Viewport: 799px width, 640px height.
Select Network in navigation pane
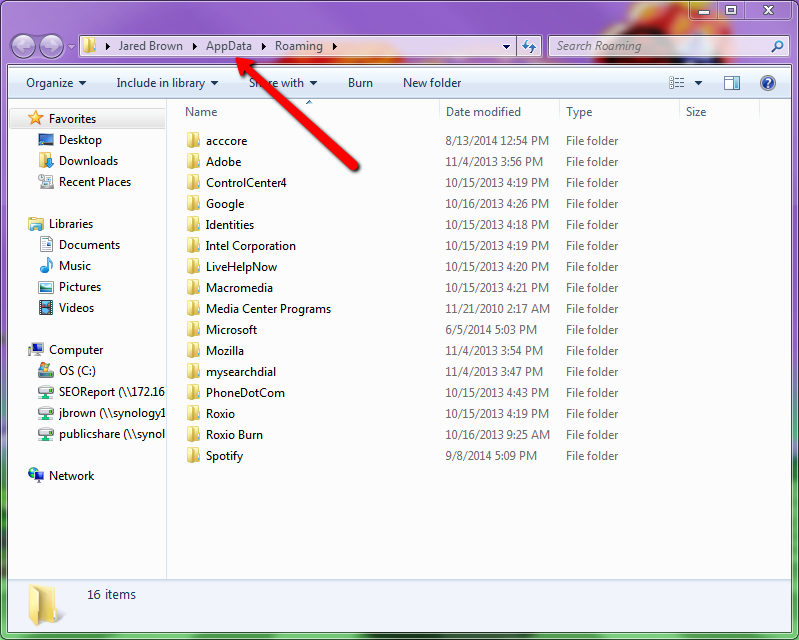[x=71, y=475]
